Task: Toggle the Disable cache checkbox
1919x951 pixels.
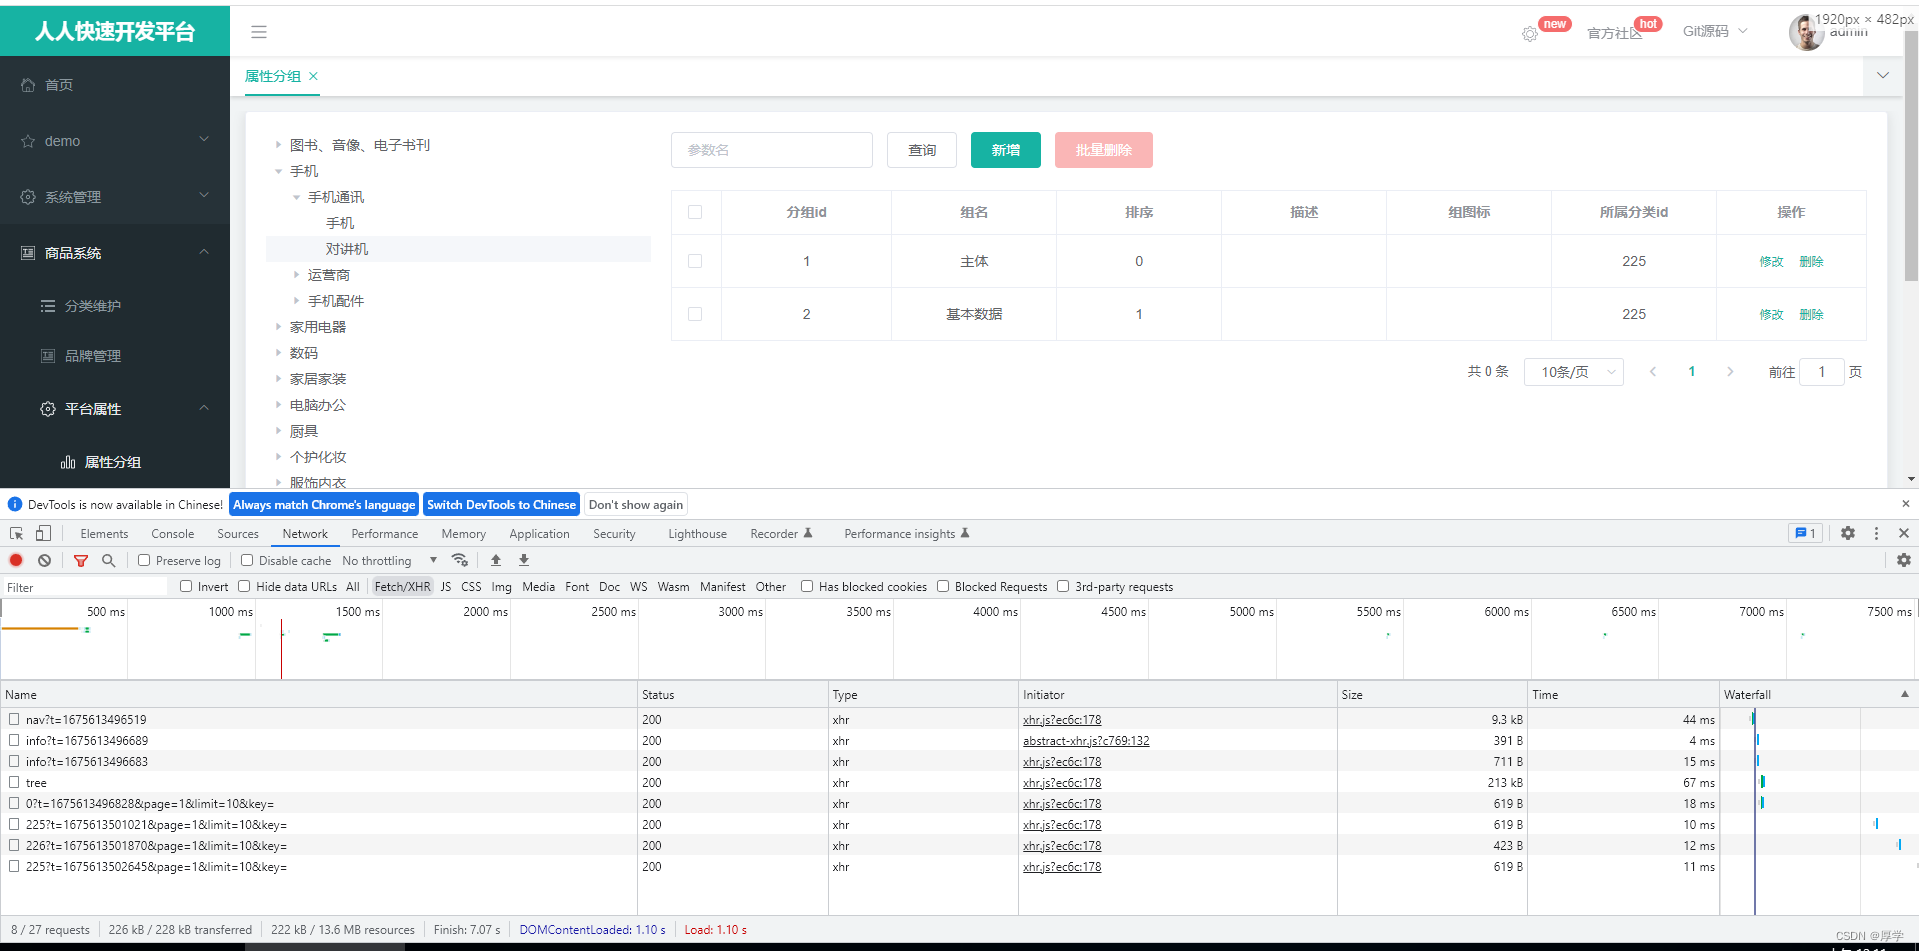Action: [247, 560]
